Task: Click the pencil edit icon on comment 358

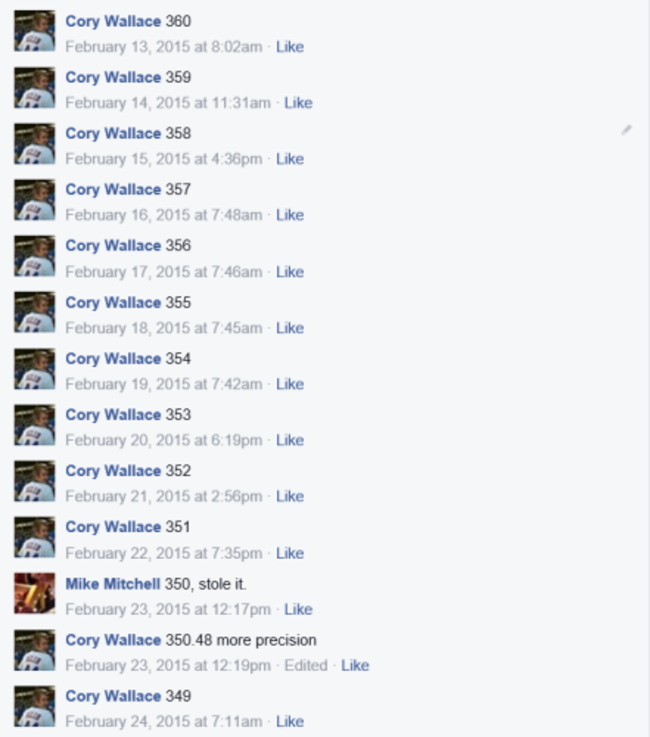Action: click(x=626, y=130)
